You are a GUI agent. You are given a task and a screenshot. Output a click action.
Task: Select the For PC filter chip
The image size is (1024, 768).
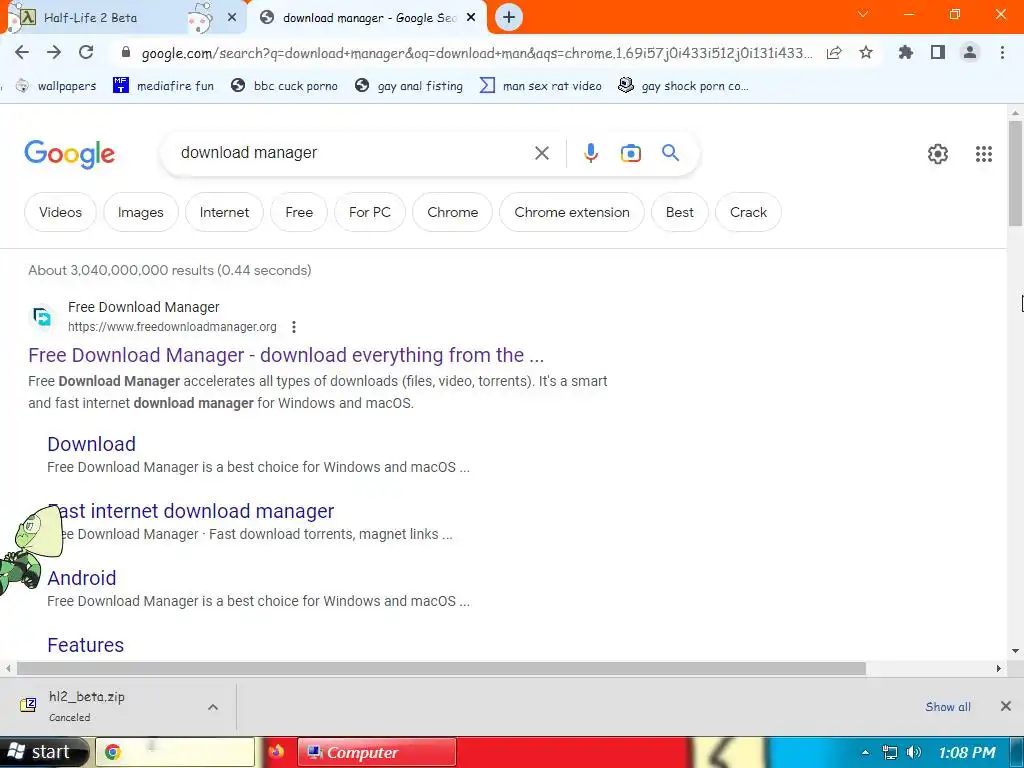point(370,212)
